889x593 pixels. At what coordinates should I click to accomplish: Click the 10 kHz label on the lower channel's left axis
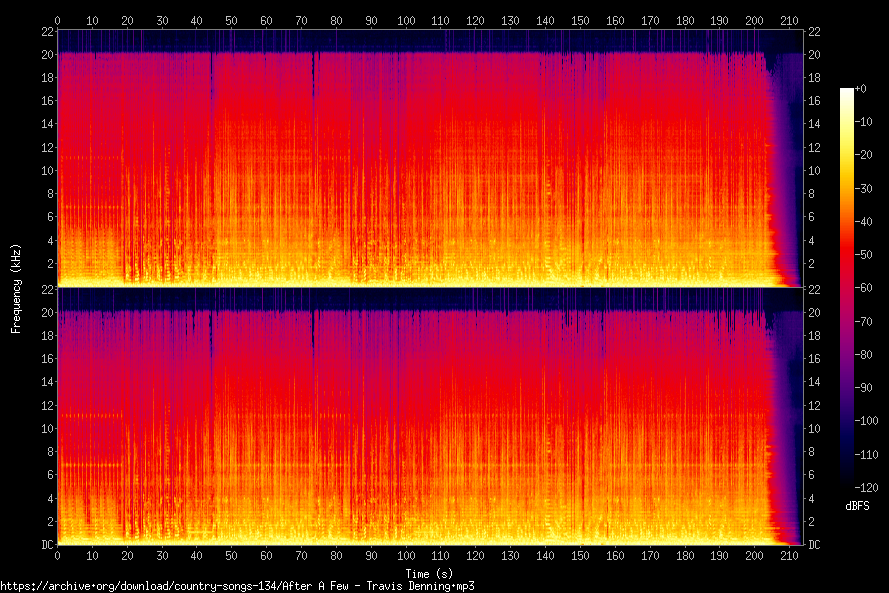click(x=45, y=428)
